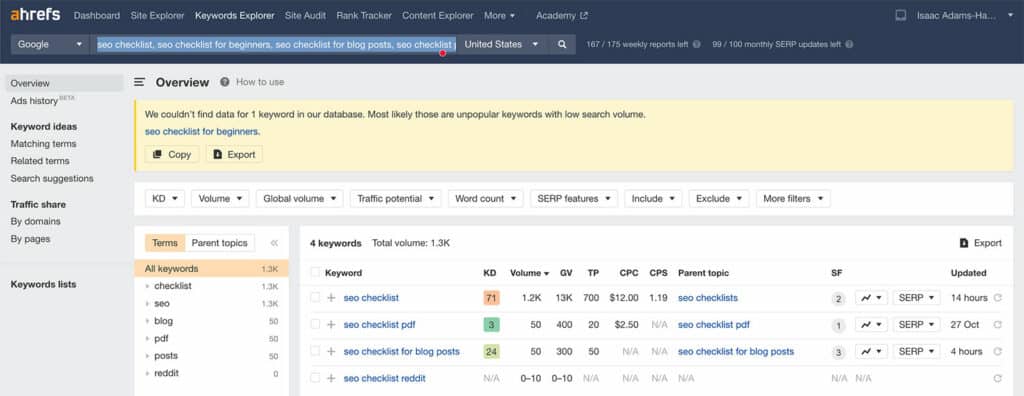Viewport: 1024px width, 396px height.
Task: Sort table by Volume column
Action: pyautogui.click(x=529, y=273)
